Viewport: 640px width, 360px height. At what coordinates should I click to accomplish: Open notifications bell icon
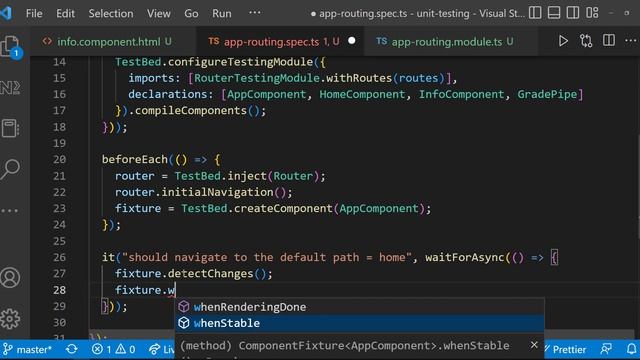[x=631, y=349]
